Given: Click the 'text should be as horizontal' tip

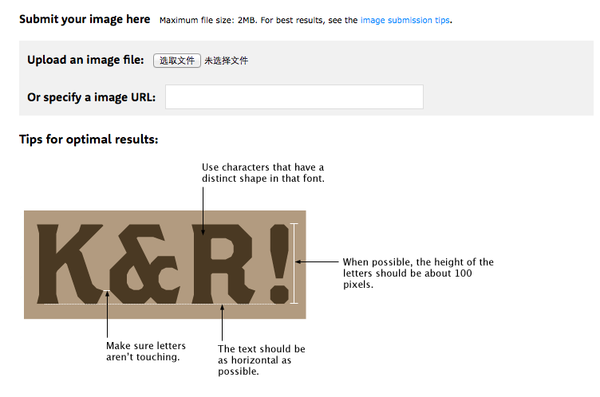Looking at the screenshot, I should tap(261, 360).
